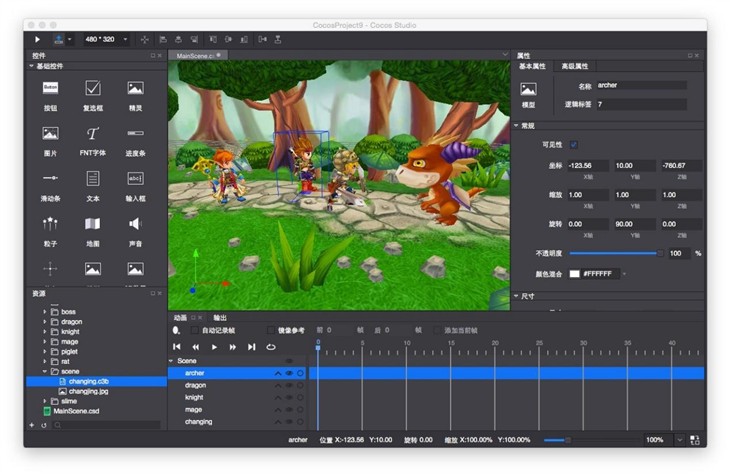Select the slider (滑动条) widget

tap(50, 186)
